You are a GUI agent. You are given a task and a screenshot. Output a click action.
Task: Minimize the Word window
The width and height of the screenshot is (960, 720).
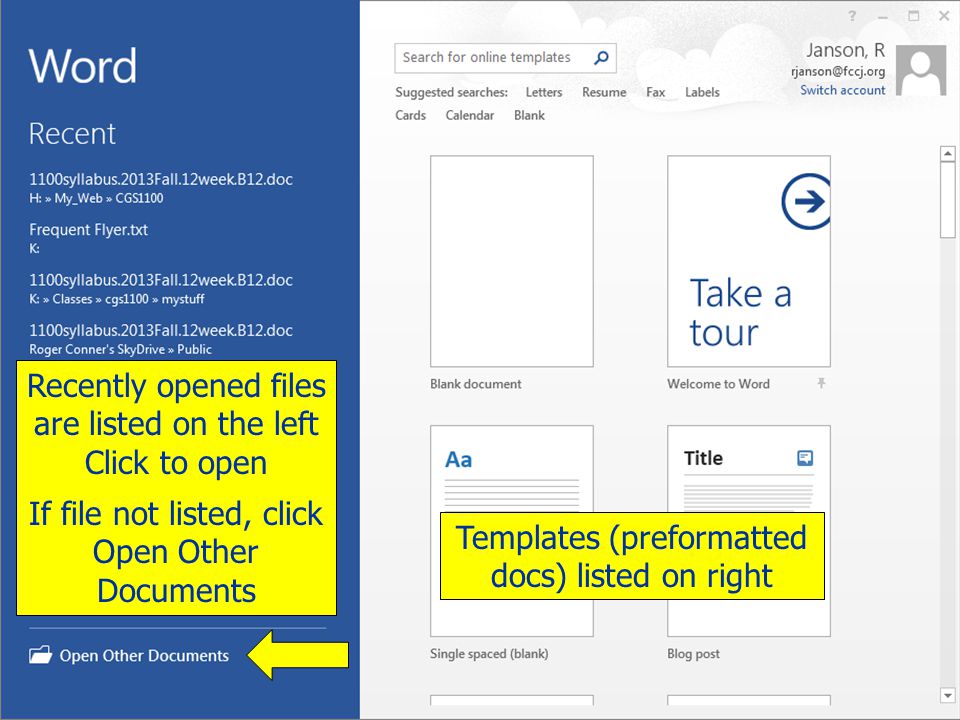pyautogui.click(x=883, y=17)
